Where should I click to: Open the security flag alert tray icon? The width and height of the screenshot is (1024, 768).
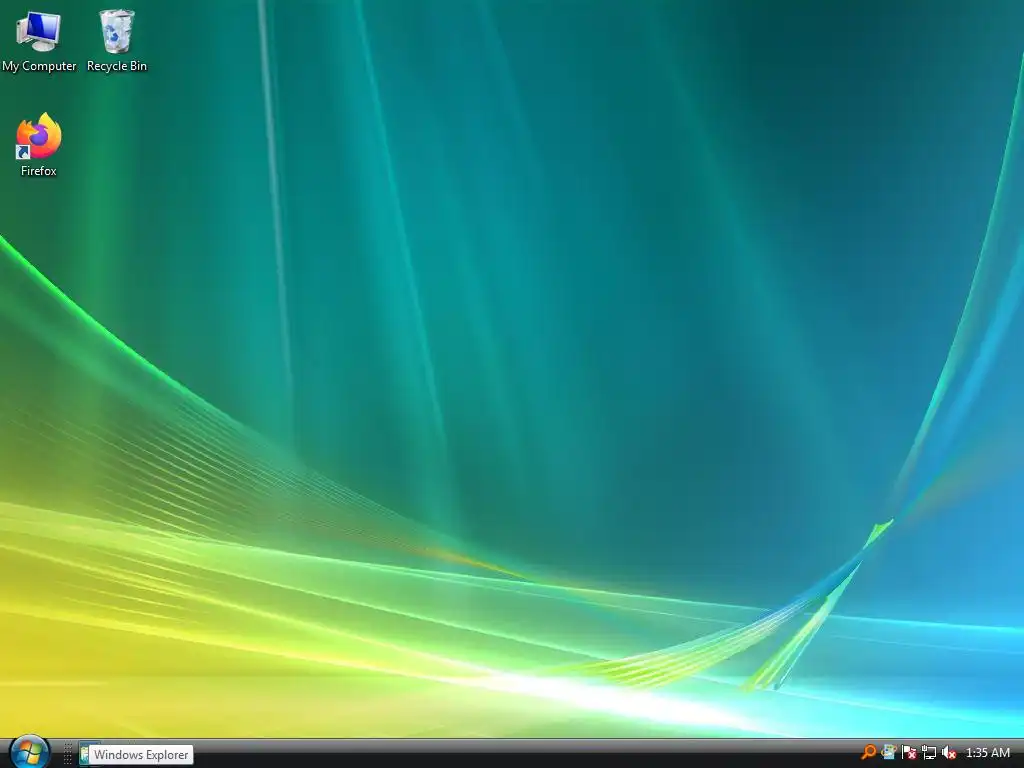pyautogui.click(x=908, y=752)
